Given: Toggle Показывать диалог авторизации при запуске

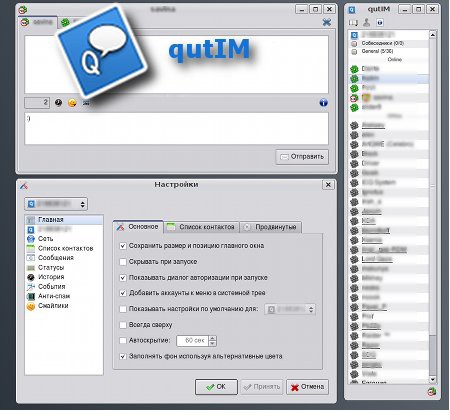Looking at the screenshot, I should point(123,278).
